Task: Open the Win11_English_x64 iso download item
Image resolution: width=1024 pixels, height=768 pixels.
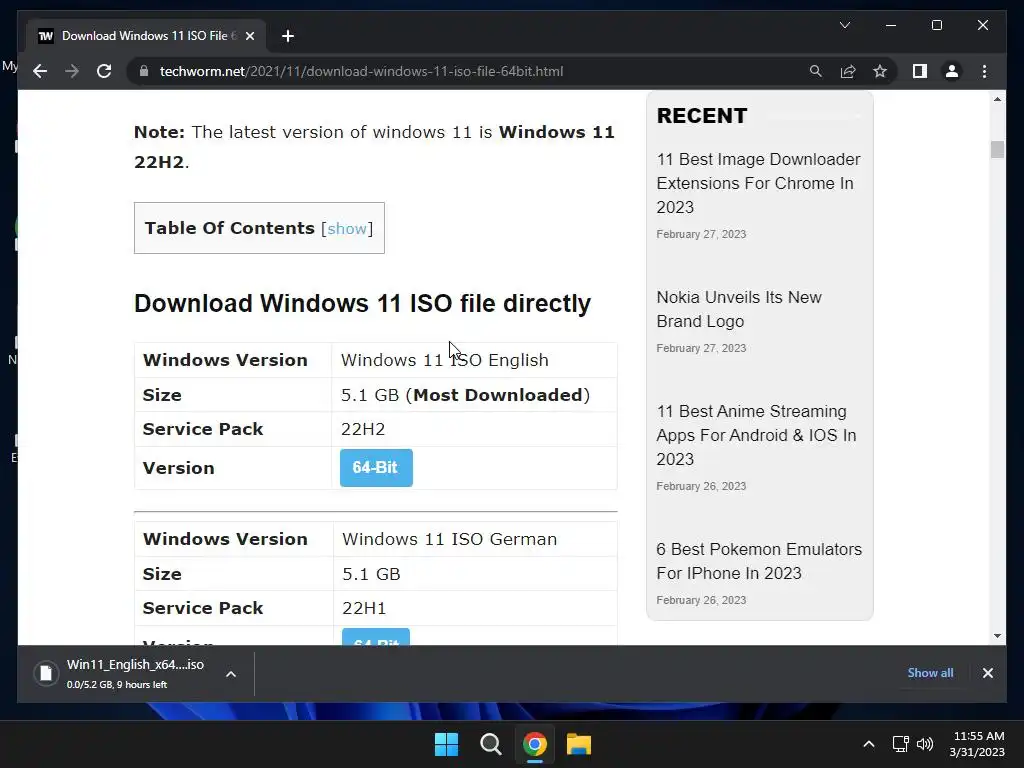Action: [x=135, y=673]
